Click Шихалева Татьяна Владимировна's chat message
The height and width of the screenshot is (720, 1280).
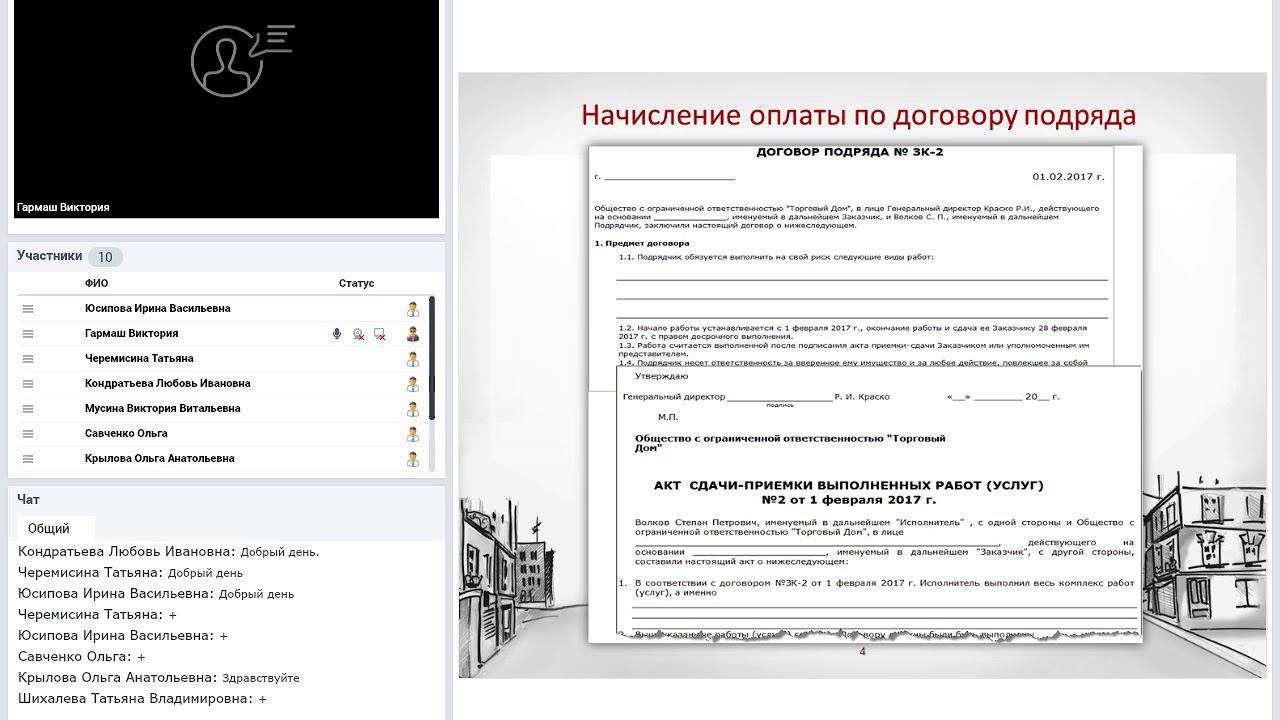(142, 699)
